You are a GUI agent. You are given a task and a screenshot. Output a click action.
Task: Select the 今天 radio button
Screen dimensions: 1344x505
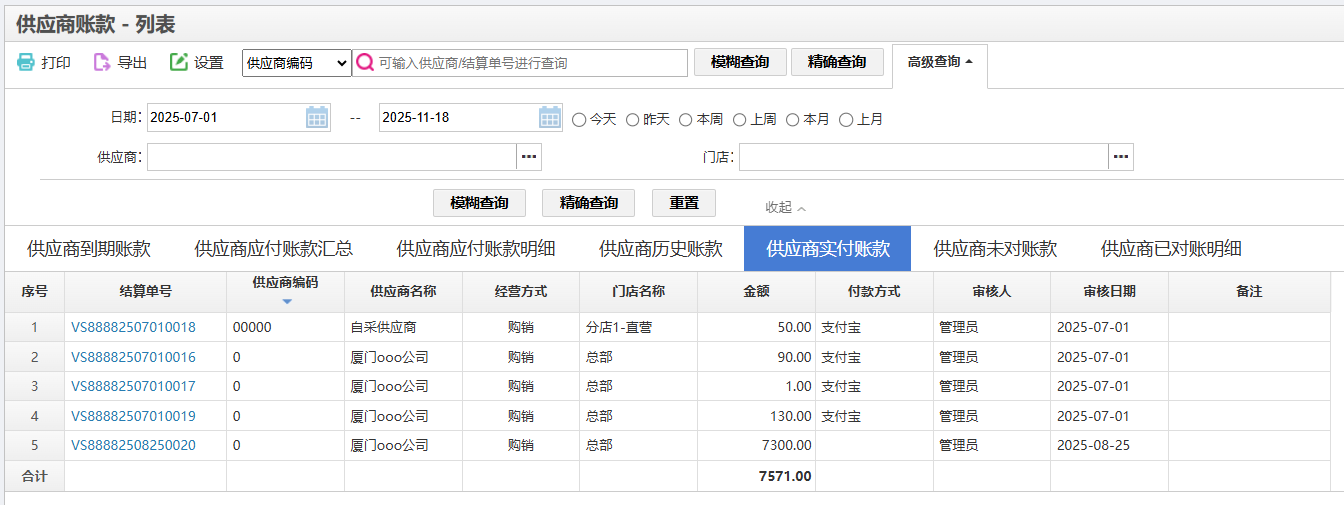[579, 119]
